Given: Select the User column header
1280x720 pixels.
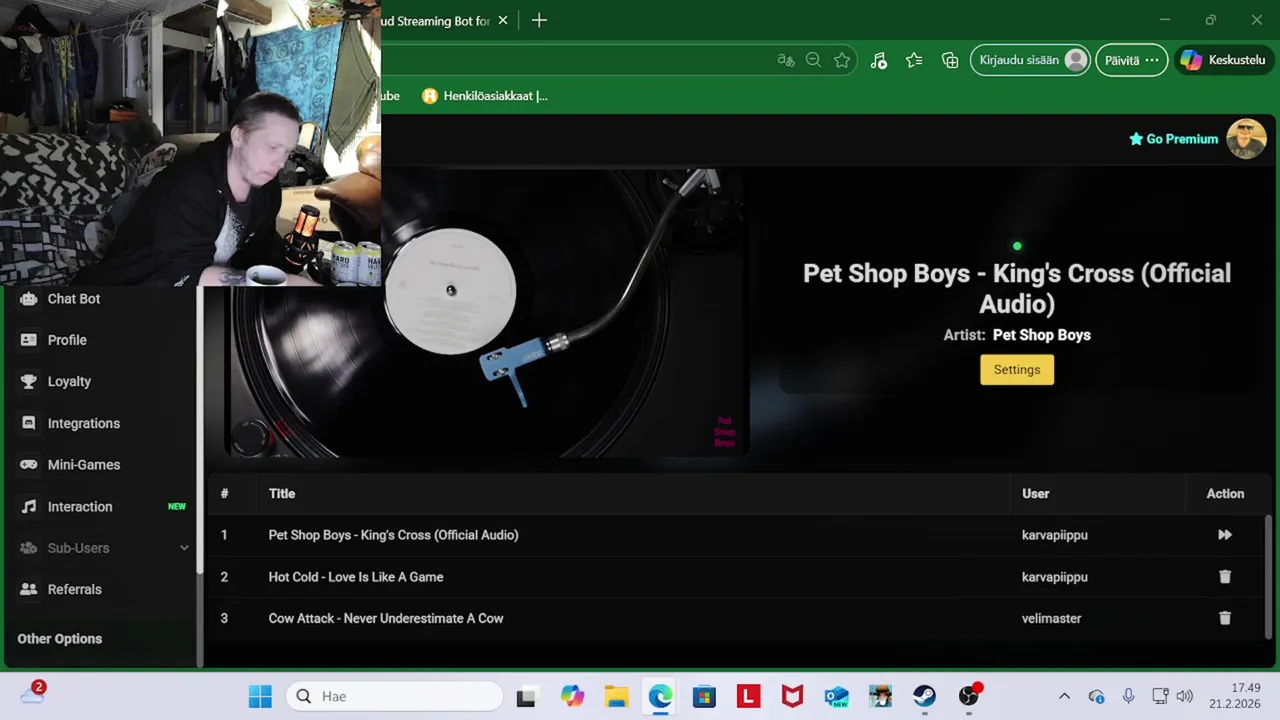Looking at the screenshot, I should pos(1036,493).
